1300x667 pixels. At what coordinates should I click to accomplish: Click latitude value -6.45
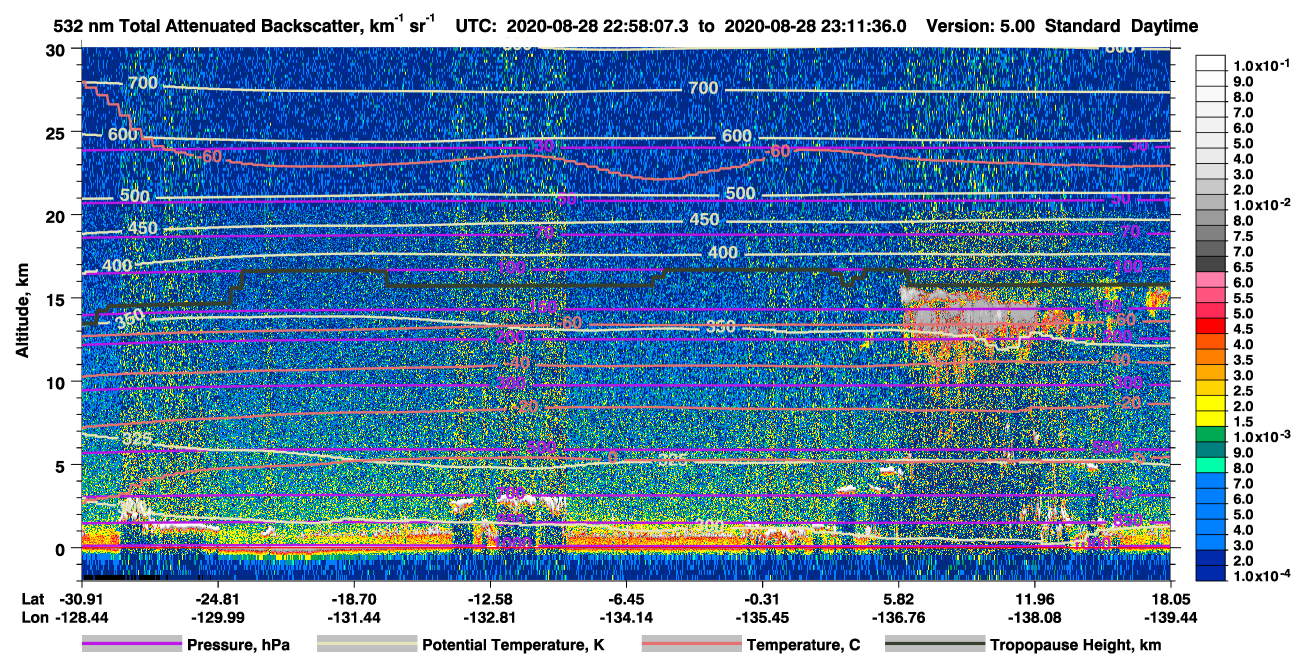coord(626,598)
